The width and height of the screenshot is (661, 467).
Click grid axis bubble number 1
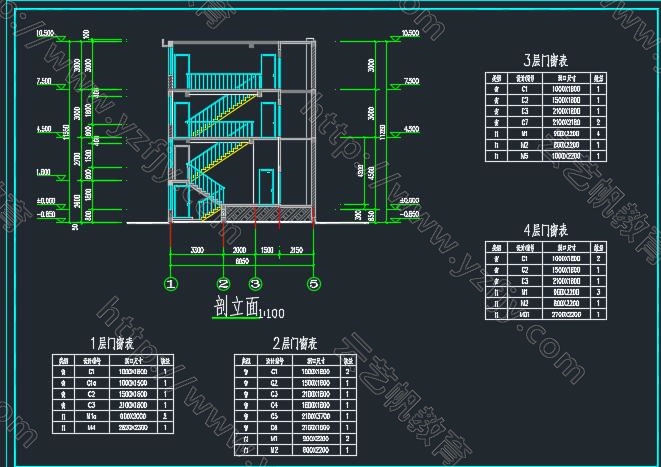tap(172, 284)
